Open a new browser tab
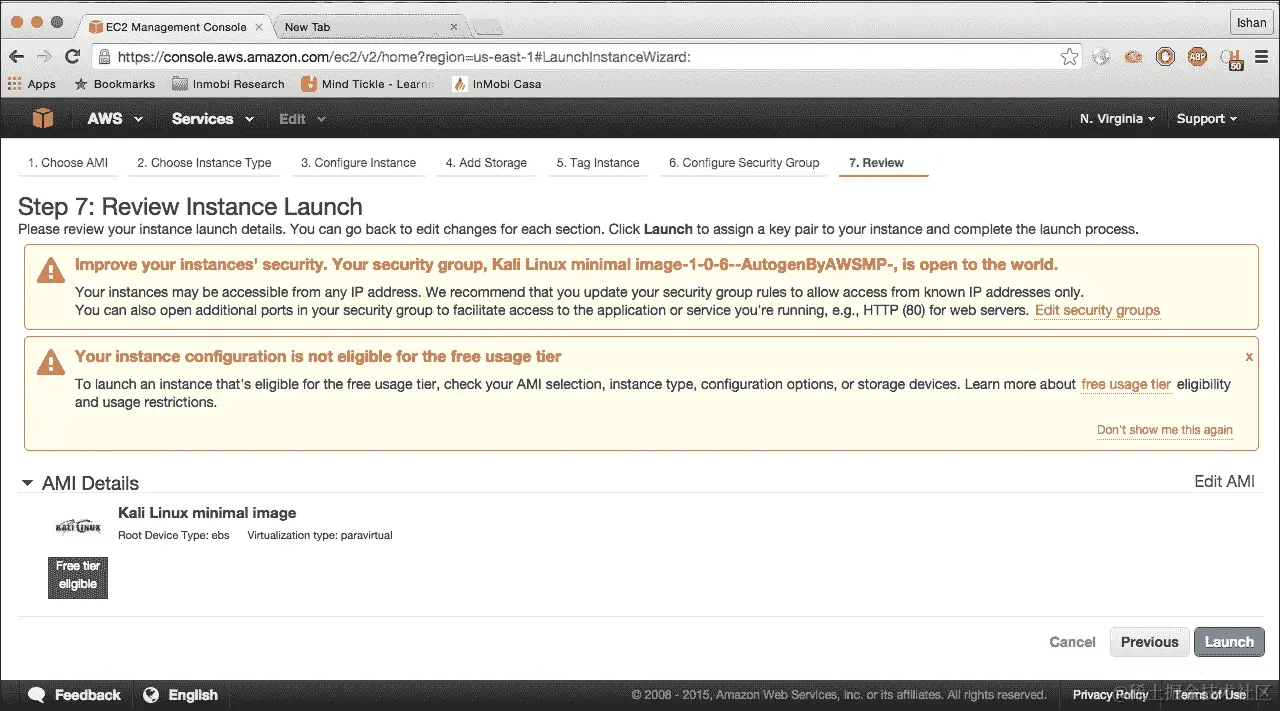This screenshot has height=711, width=1280. coord(486,27)
